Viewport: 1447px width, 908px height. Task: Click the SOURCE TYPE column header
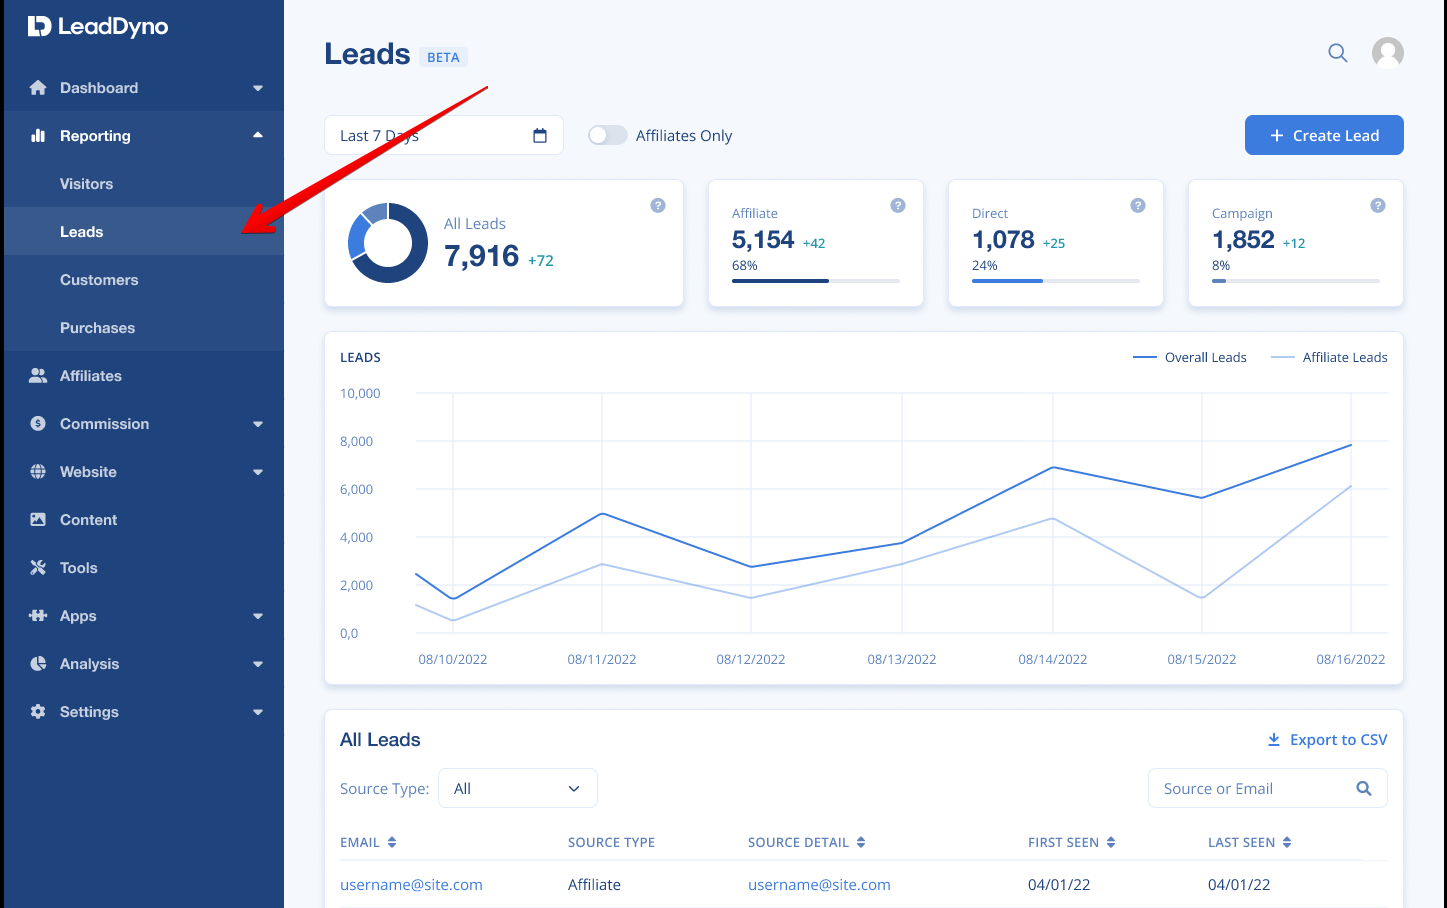pyautogui.click(x=611, y=842)
